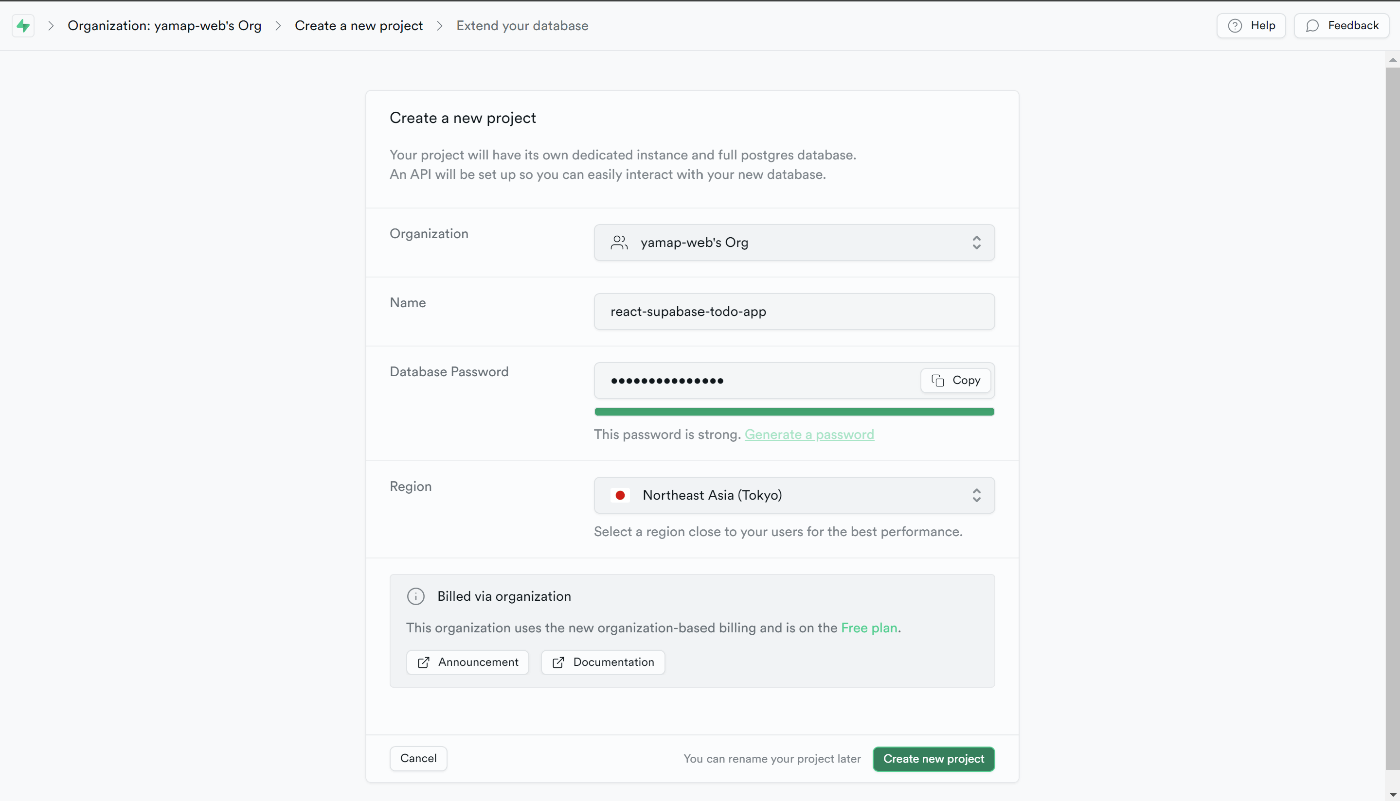Copy the database password
This screenshot has height=801, width=1400.
click(956, 380)
